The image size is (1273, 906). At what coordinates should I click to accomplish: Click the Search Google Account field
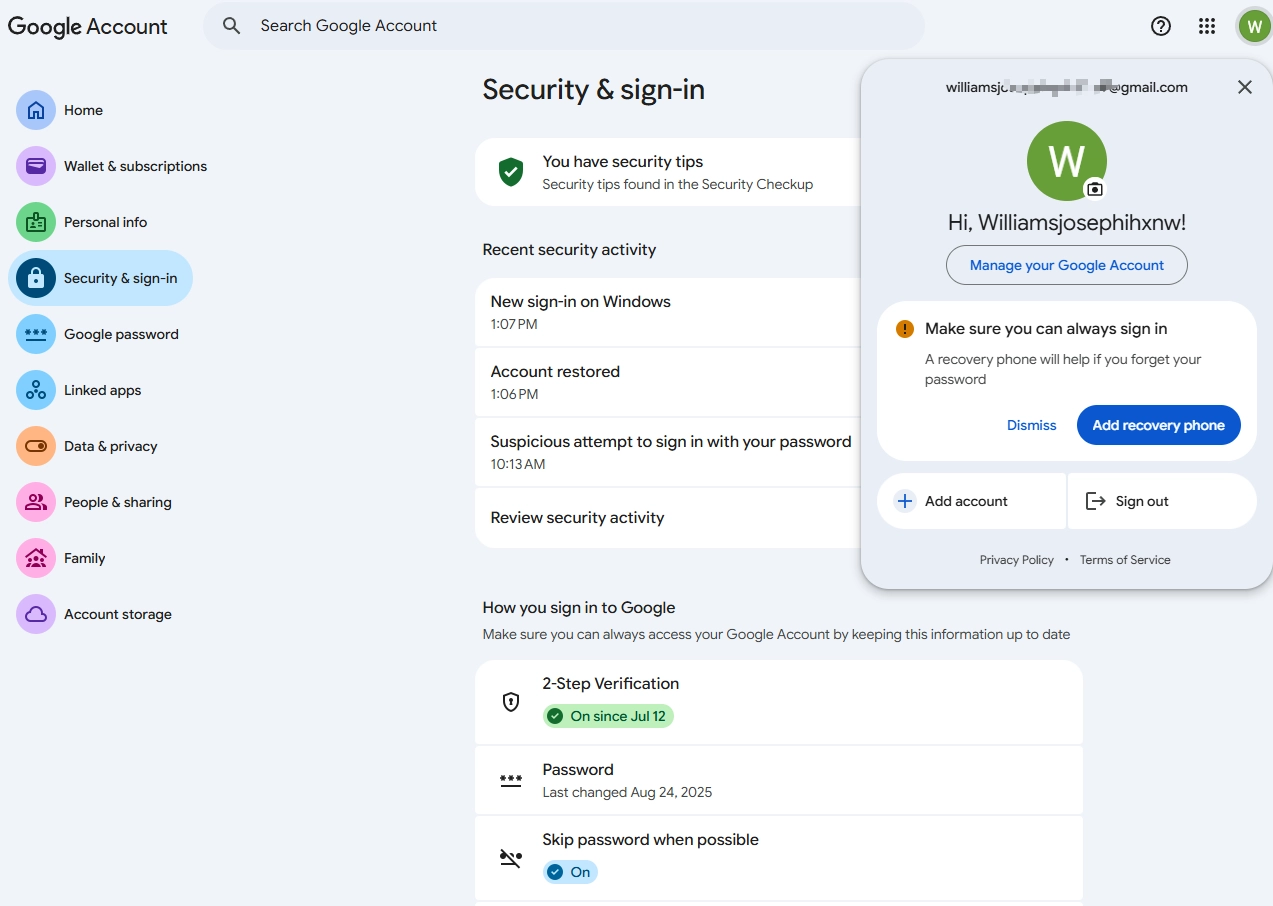(564, 26)
